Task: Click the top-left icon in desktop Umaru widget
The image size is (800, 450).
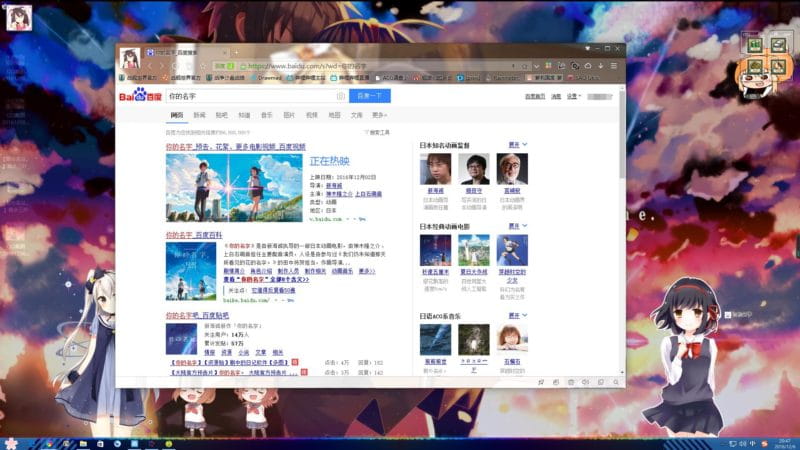Action: (x=755, y=45)
